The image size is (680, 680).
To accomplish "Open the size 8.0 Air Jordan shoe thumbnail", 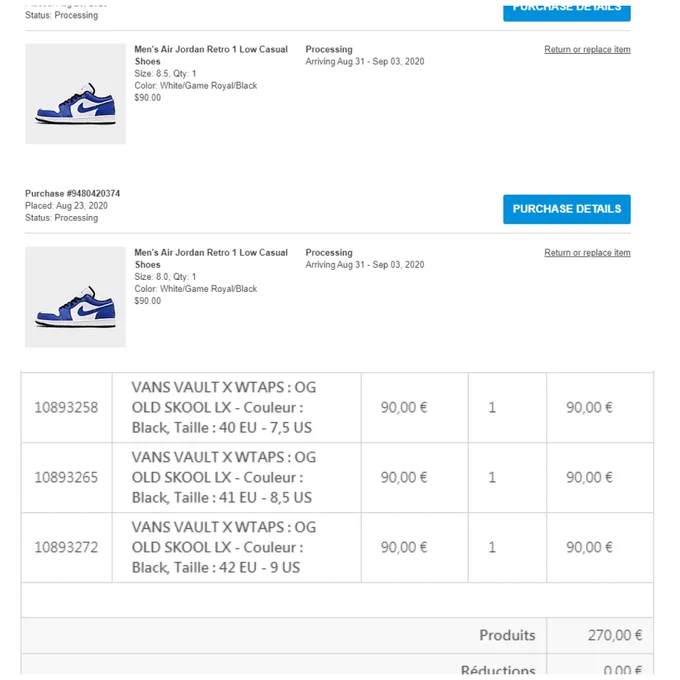I will point(75,297).
